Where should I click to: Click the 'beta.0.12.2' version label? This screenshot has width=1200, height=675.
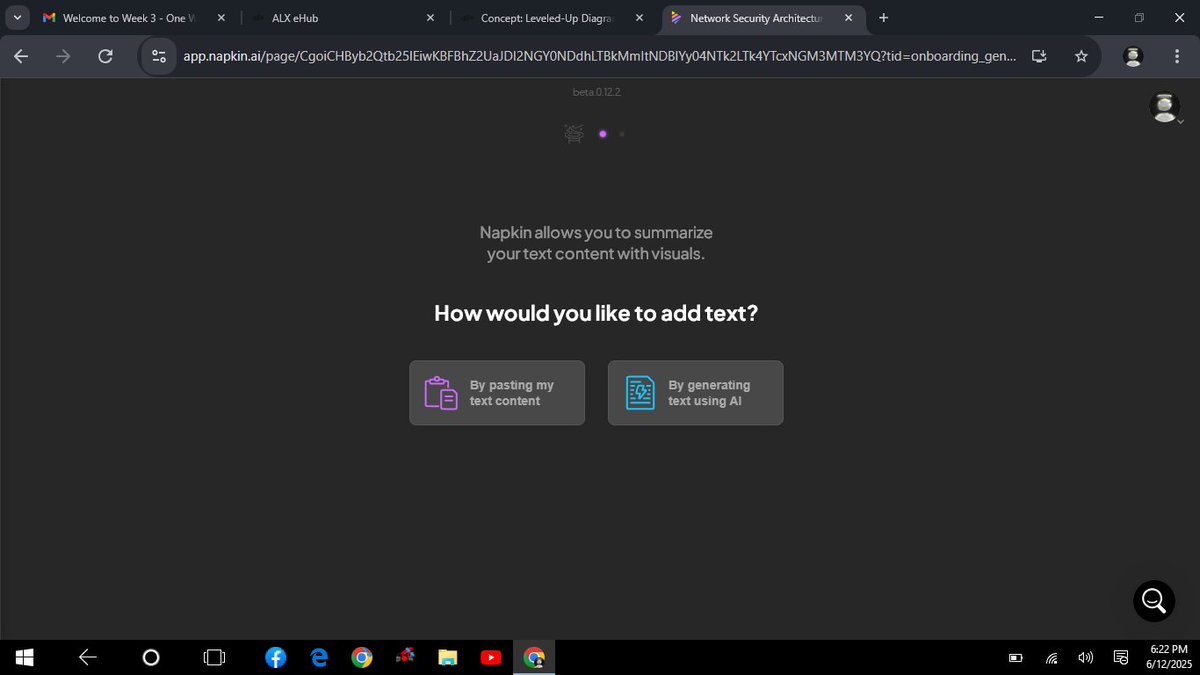(599, 92)
